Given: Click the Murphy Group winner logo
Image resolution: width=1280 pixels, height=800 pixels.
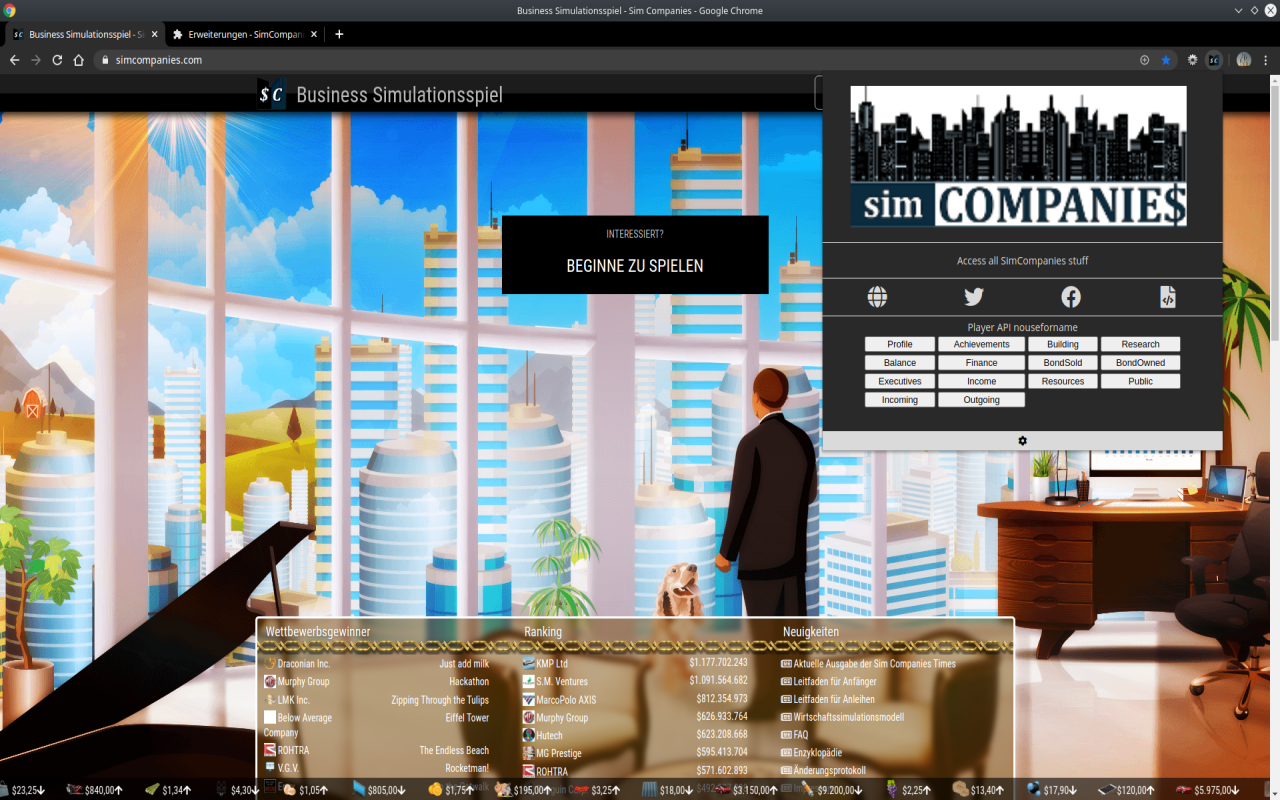Looking at the screenshot, I should coord(270,681).
